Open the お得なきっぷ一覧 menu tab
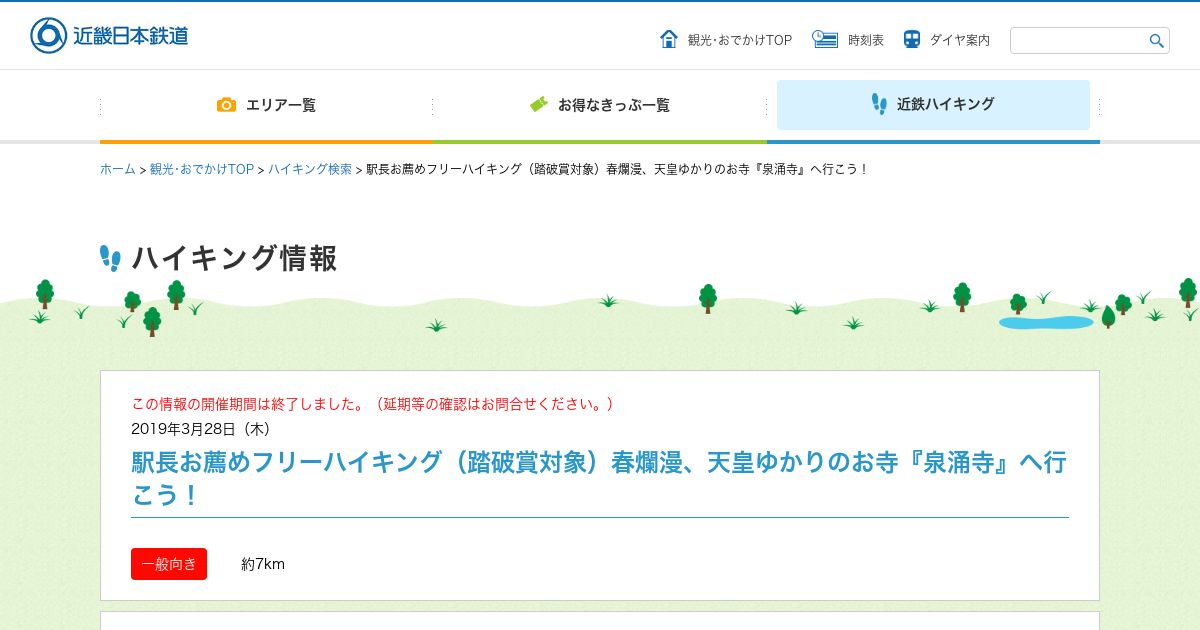This screenshot has height=630, width=1200. tap(600, 105)
